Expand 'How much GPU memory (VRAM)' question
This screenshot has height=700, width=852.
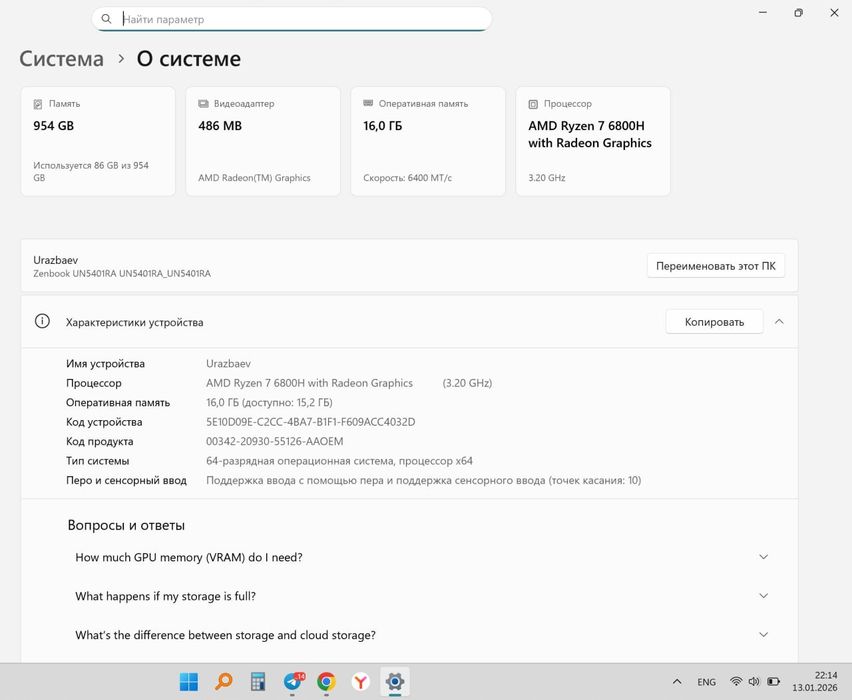[x=421, y=557]
